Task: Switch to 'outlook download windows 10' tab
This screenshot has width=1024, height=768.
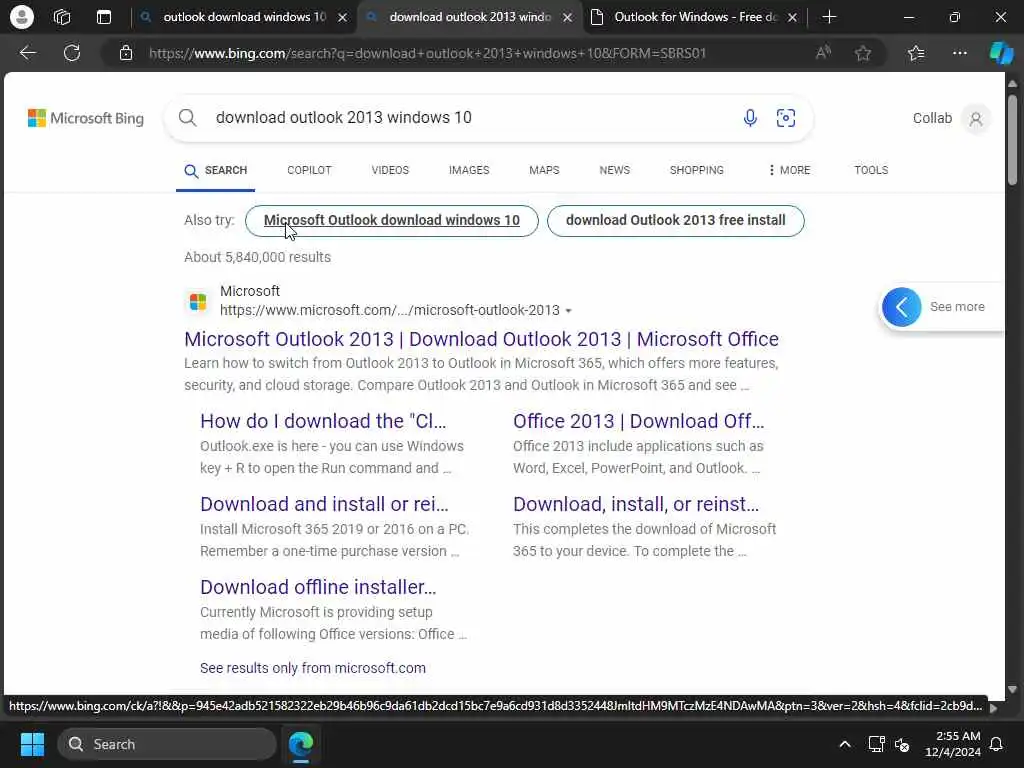Action: pyautogui.click(x=244, y=17)
